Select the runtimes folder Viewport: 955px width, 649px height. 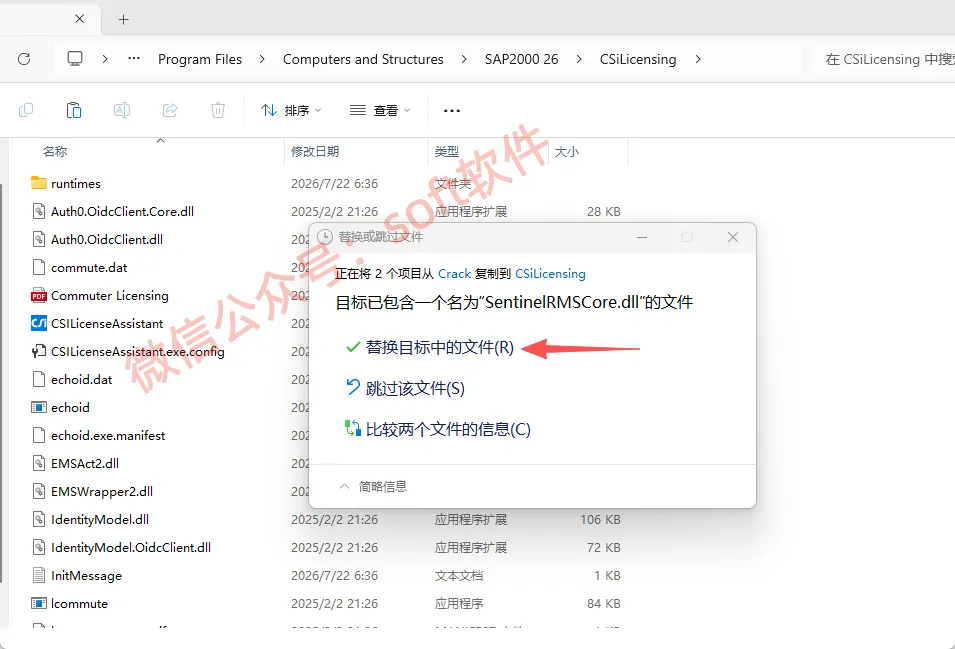point(76,183)
